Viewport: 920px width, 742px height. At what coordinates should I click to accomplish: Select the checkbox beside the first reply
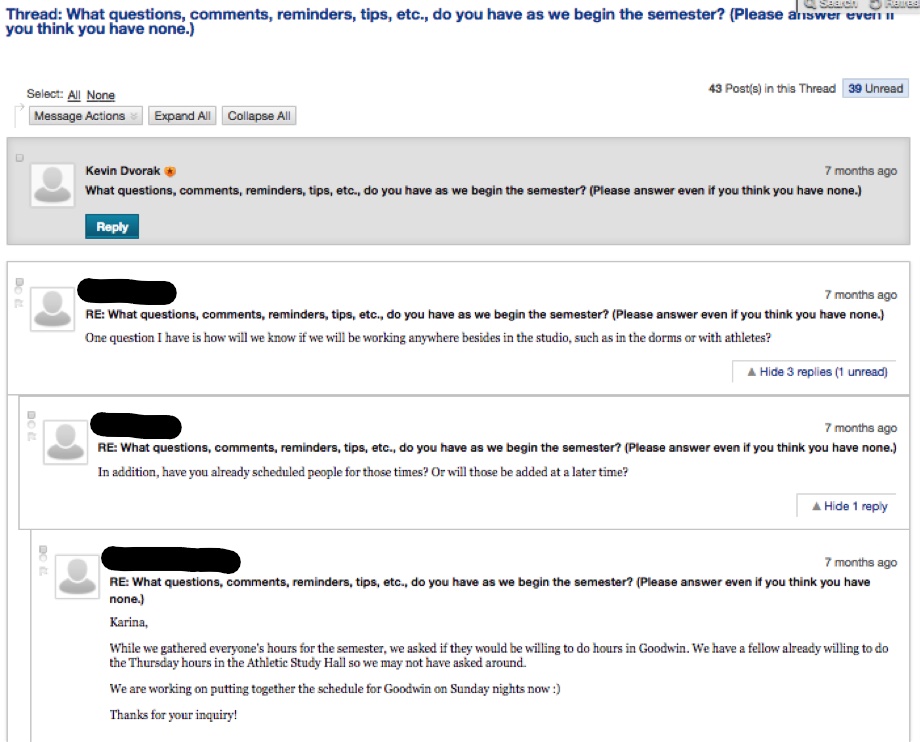click(19, 280)
